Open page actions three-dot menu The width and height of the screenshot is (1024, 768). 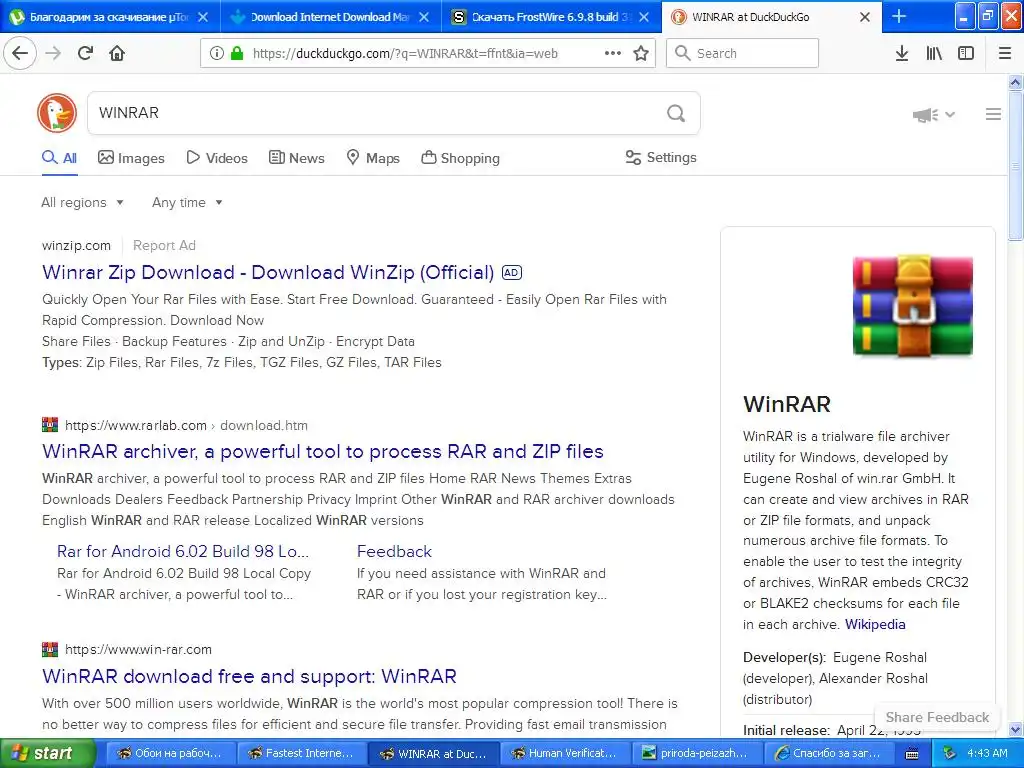click(613, 53)
